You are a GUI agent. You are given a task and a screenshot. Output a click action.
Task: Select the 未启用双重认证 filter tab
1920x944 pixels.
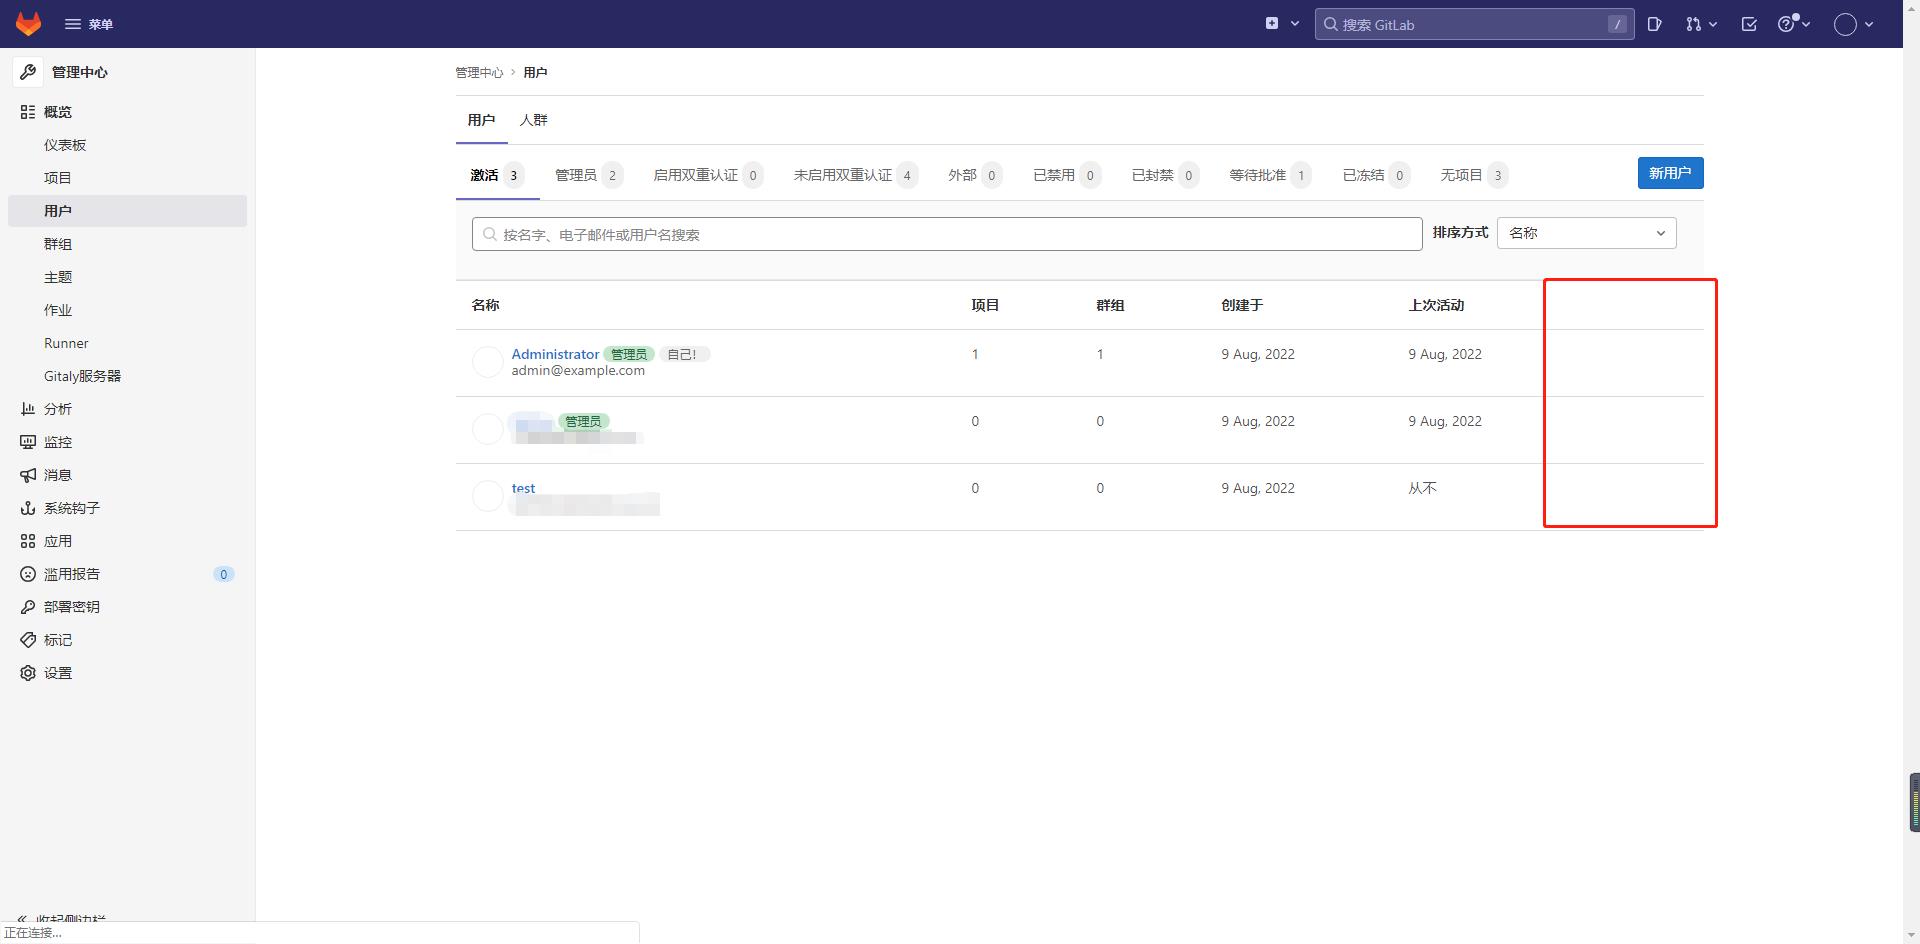[855, 175]
